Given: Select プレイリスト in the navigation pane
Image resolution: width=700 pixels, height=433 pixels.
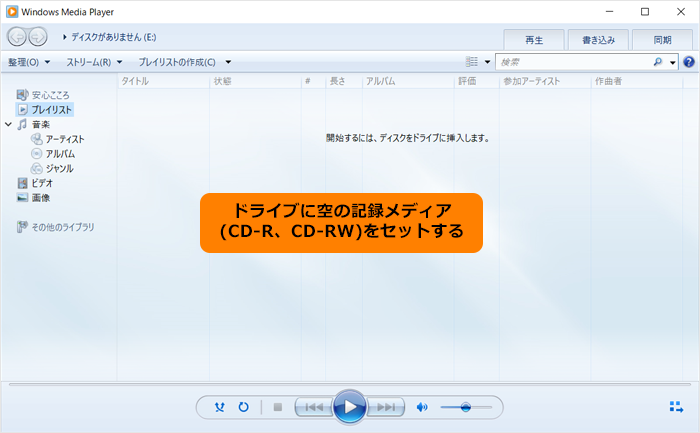Looking at the screenshot, I should tap(51, 110).
